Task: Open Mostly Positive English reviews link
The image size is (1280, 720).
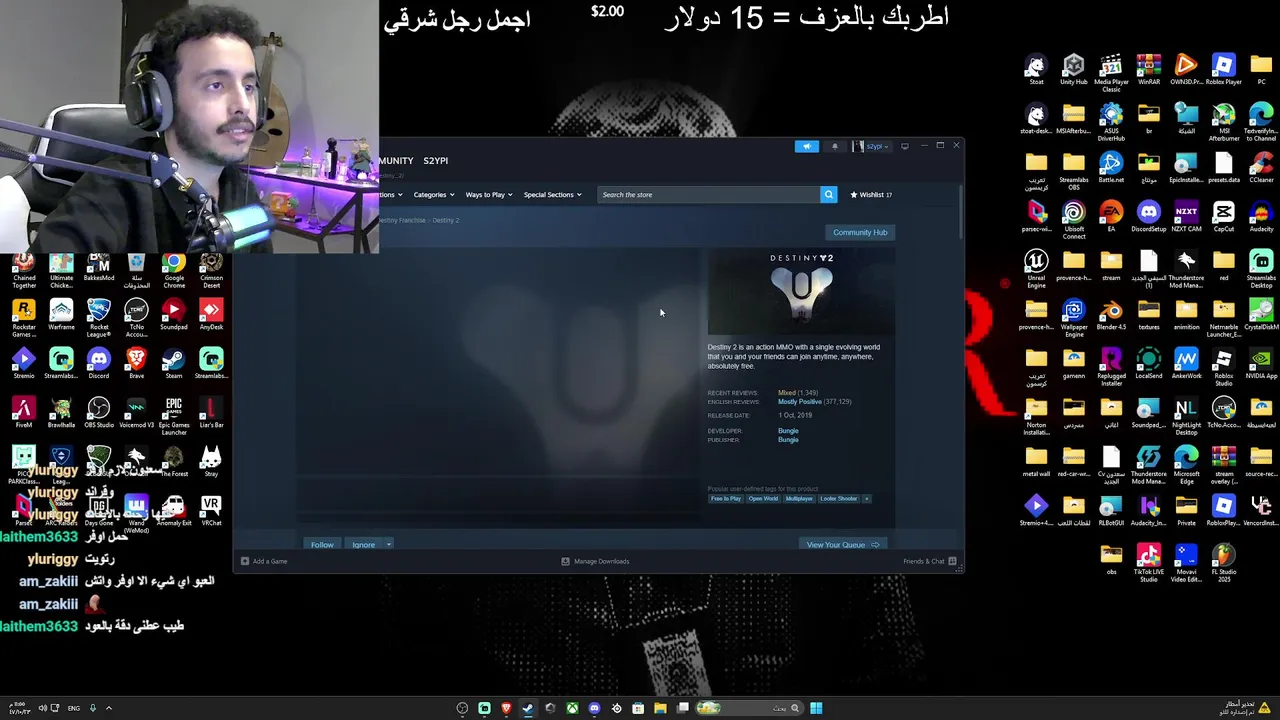Action: tap(800, 402)
